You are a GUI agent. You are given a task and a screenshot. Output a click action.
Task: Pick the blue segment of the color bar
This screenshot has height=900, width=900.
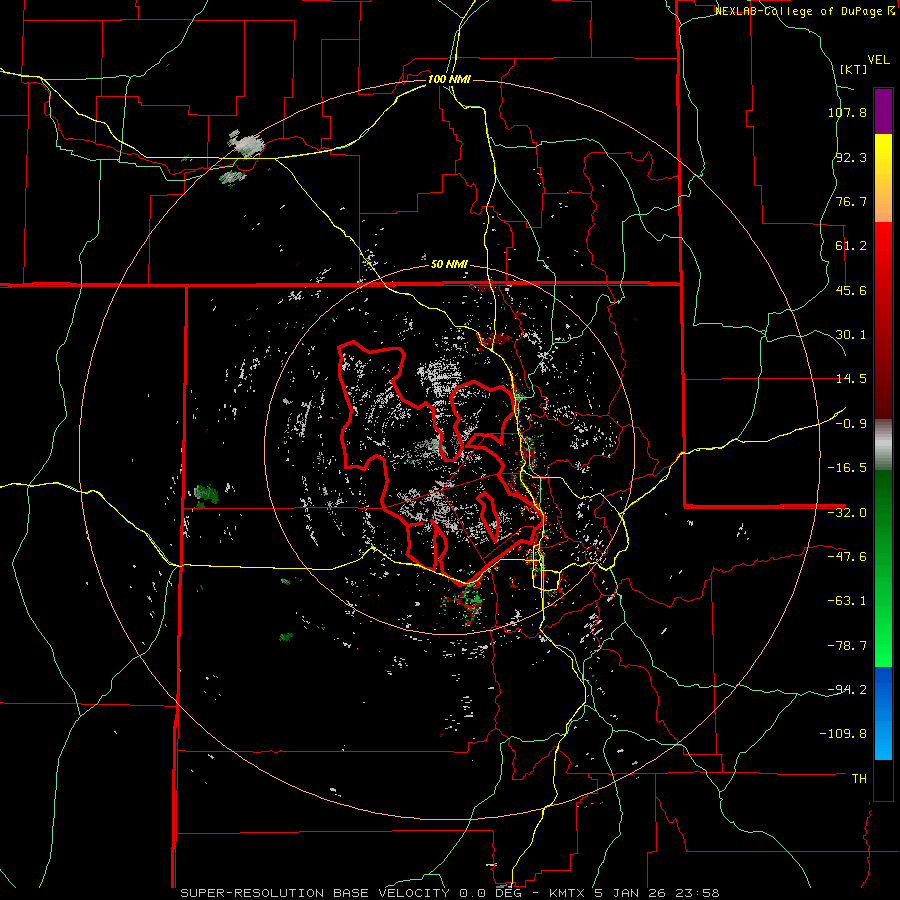coord(883,713)
